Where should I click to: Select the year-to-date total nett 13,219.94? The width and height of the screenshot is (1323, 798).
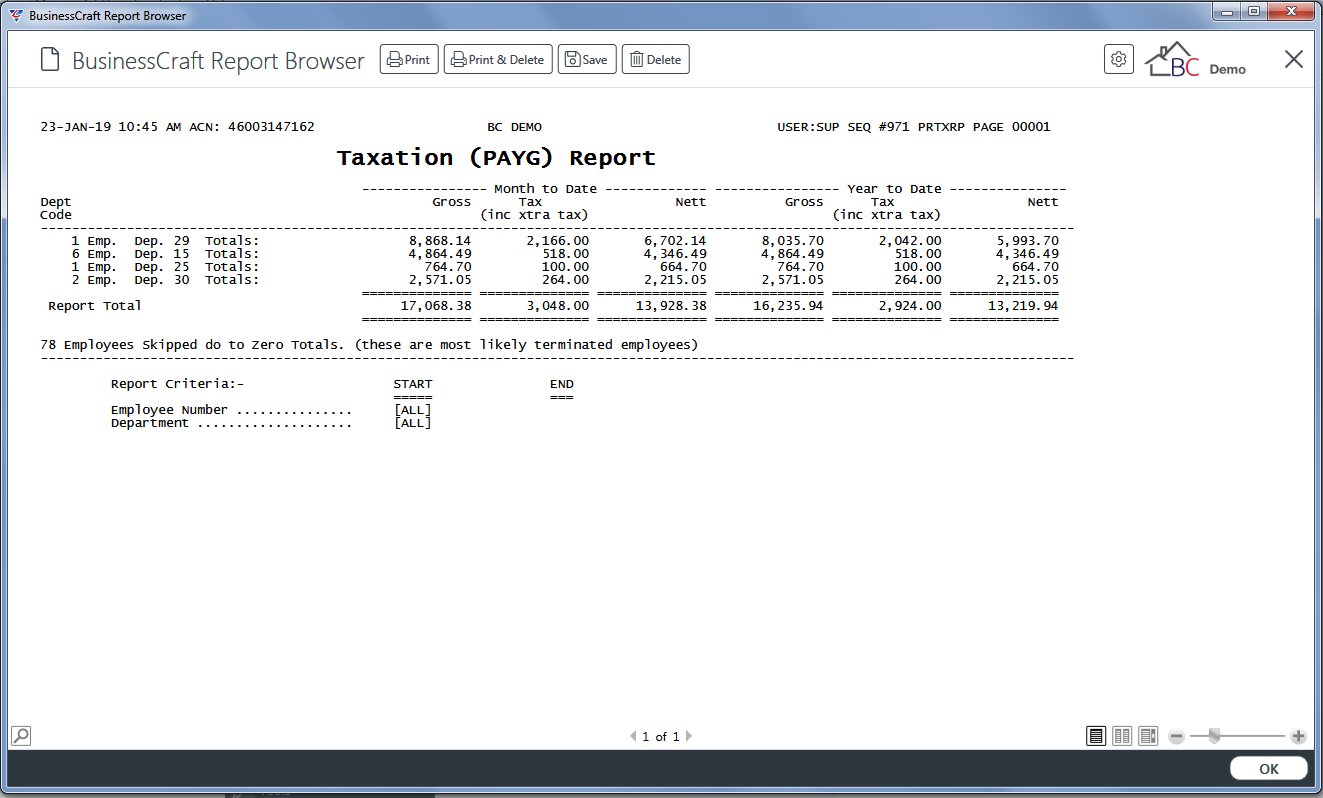(x=1023, y=306)
